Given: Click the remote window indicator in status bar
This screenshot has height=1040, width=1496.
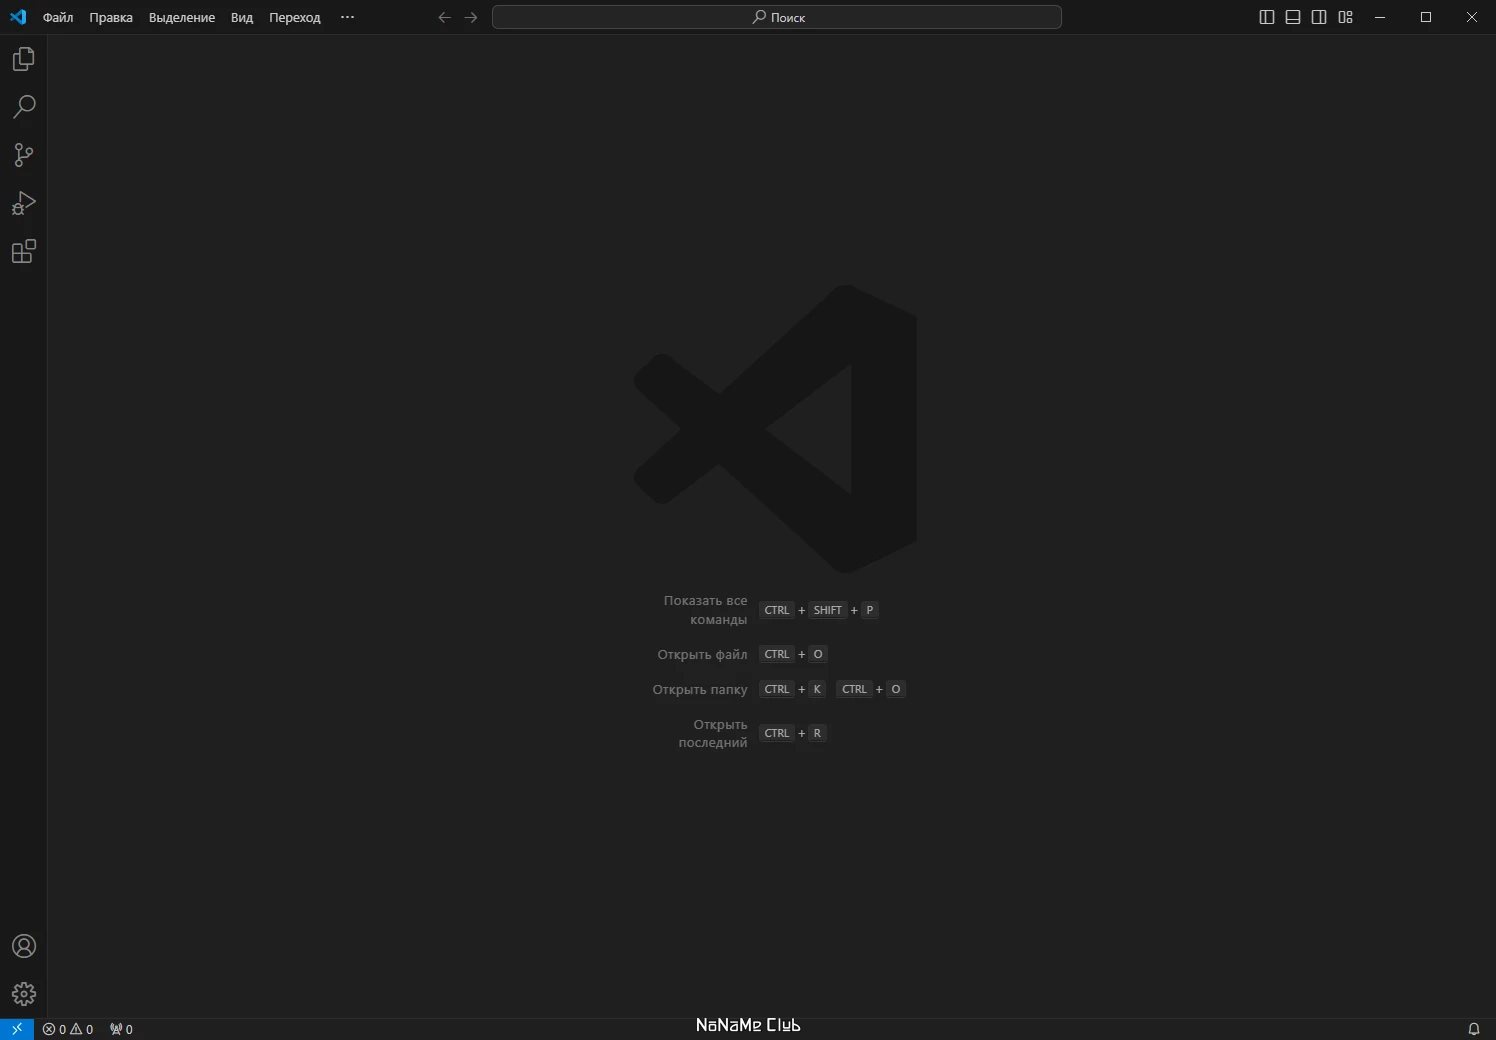Looking at the screenshot, I should (x=17, y=1029).
